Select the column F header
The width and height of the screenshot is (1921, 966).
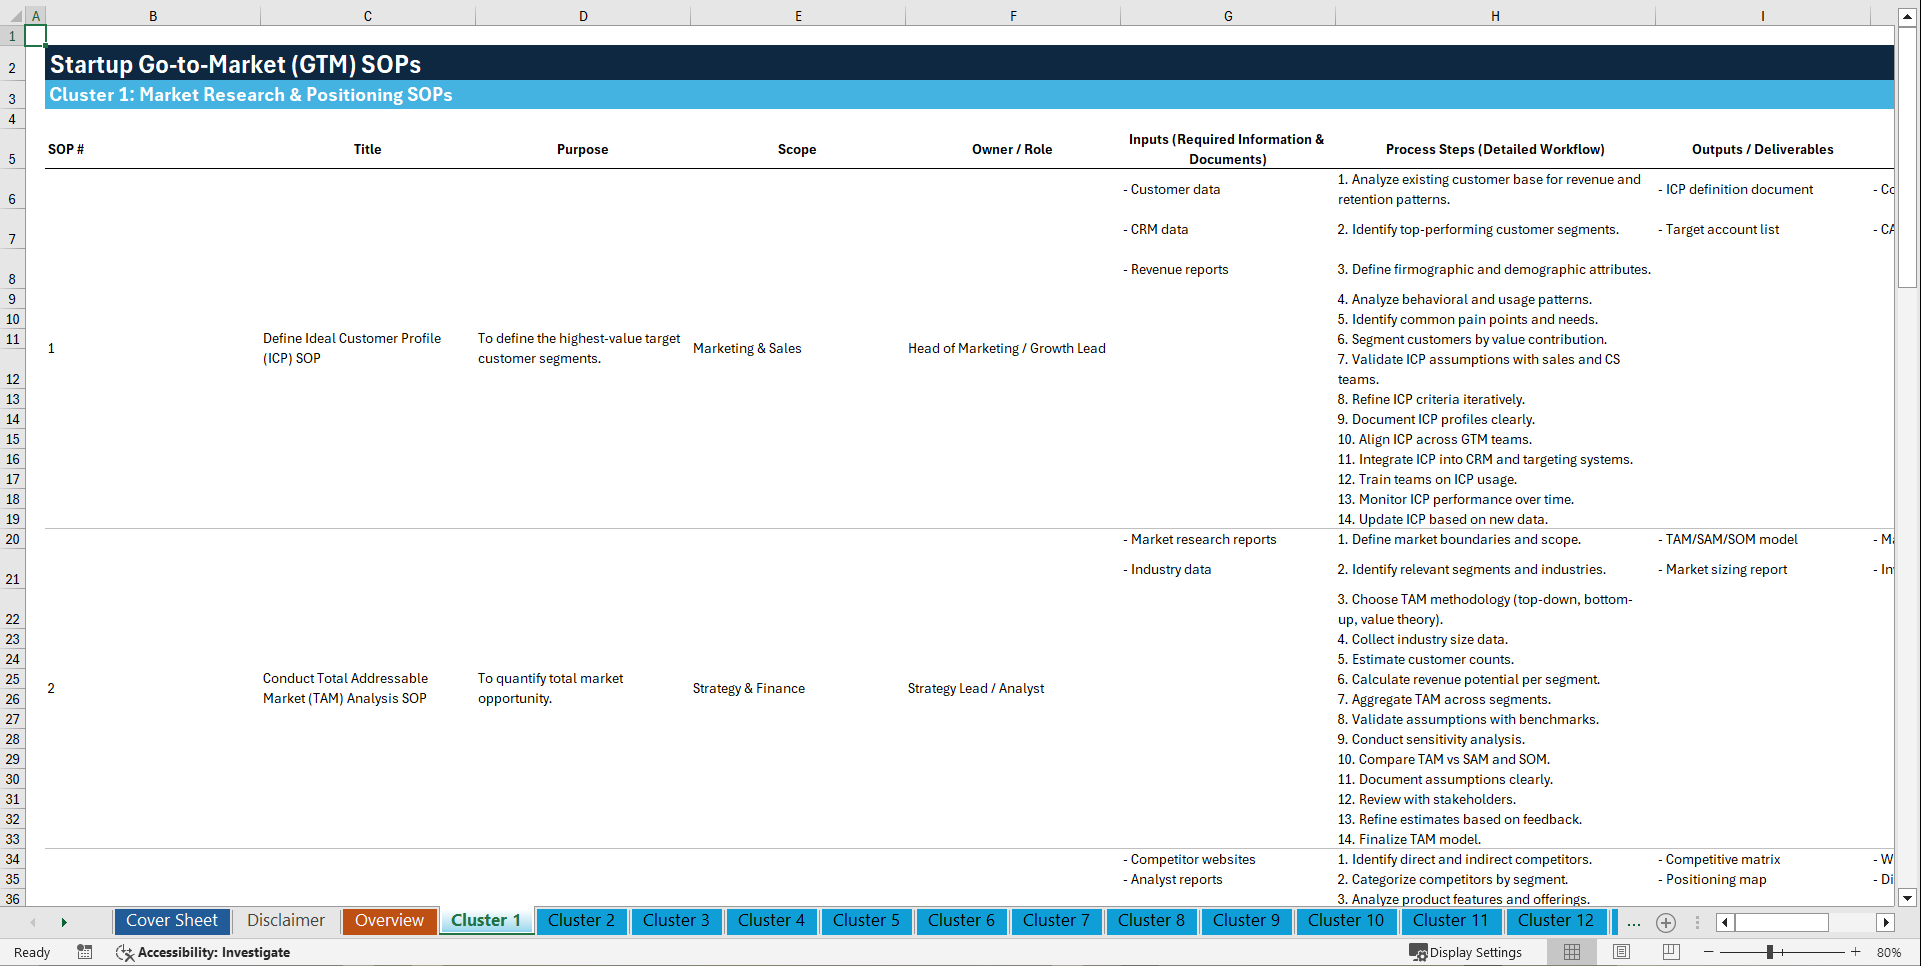click(1013, 15)
